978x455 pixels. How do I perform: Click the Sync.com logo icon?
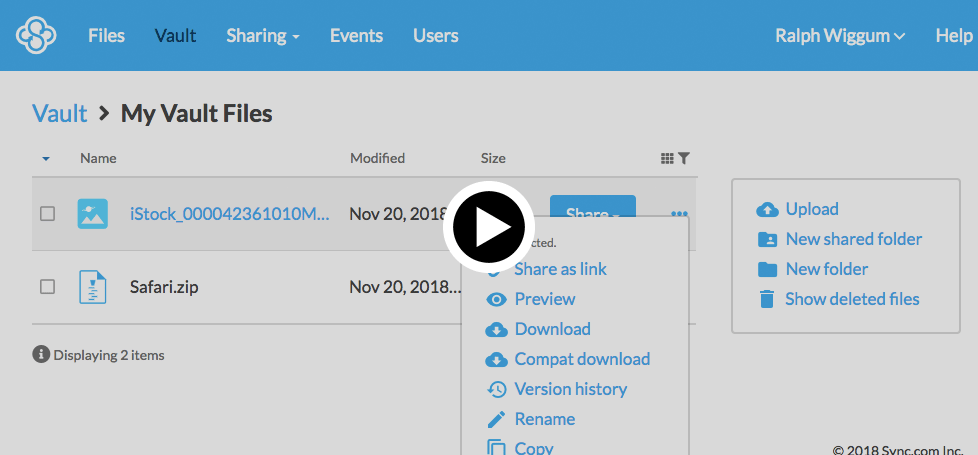point(36,36)
